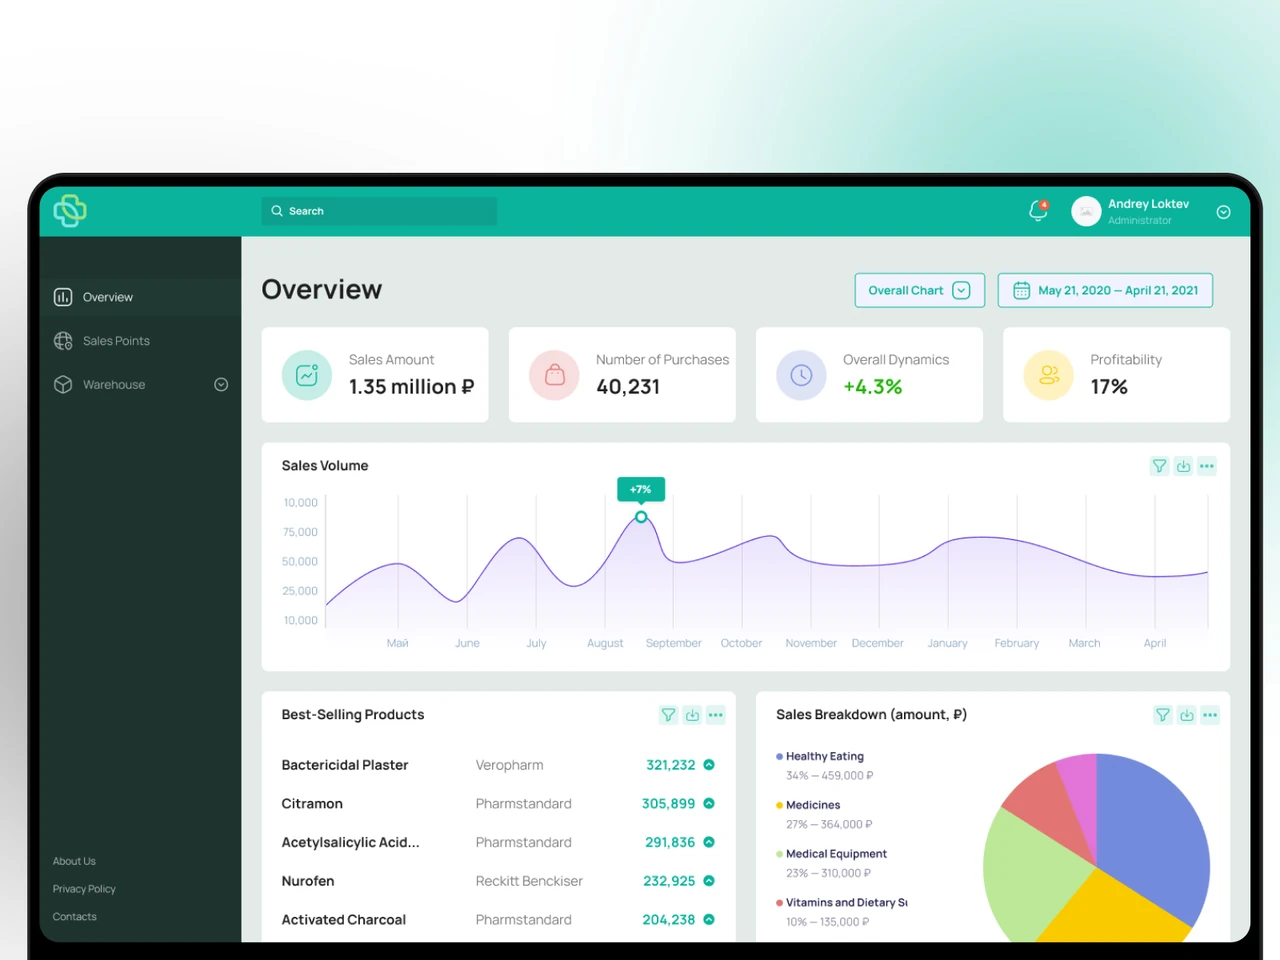Open more options for Sales Breakdown
This screenshot has width=1280, height=960.
pos(1210,715)
